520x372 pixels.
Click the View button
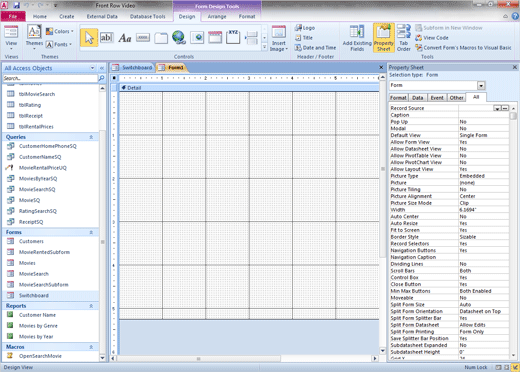click(11, 38)
